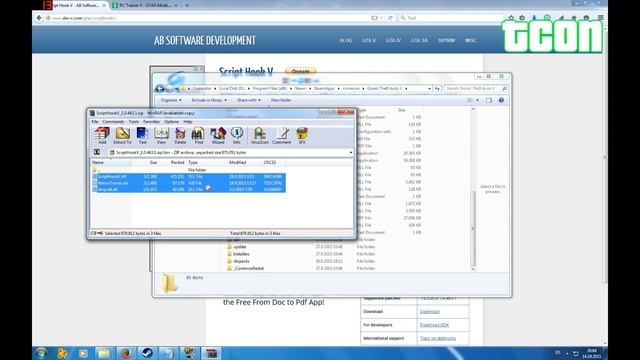Viewport: 640px width, 360px height.
Task: Select the parent folder row in WinRAR
Action: (x=188, y=170)
